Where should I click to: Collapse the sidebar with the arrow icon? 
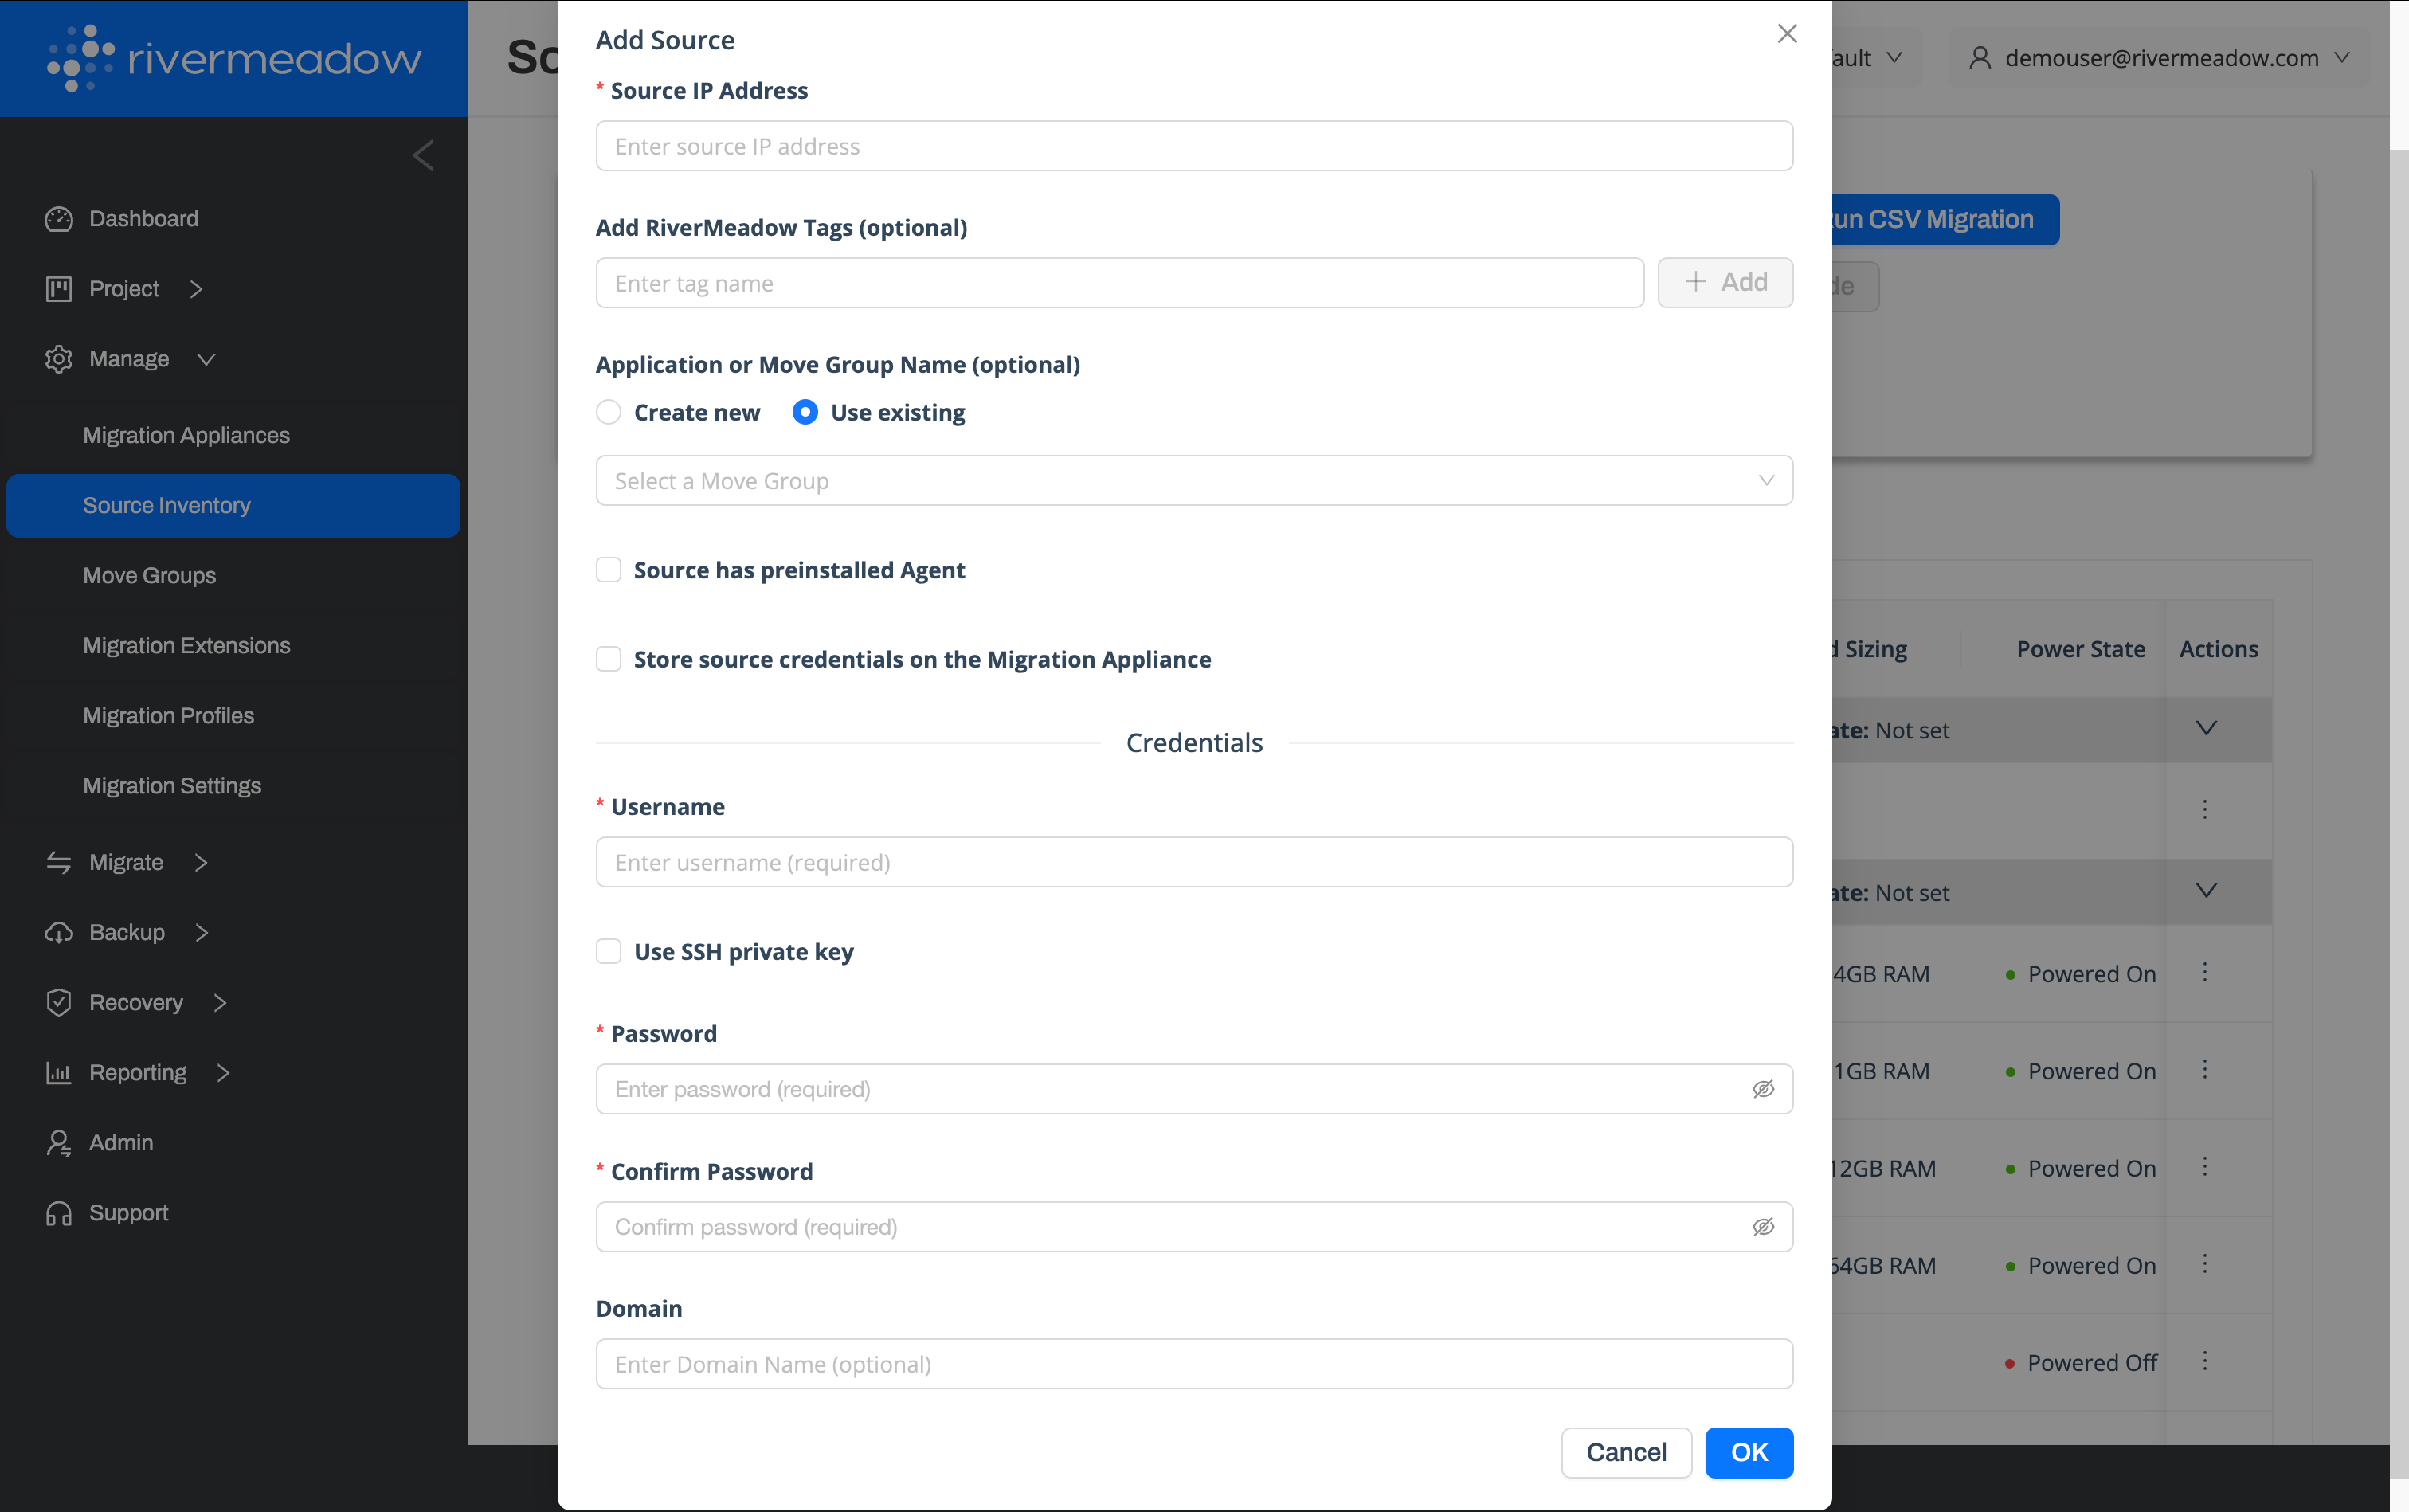coord(423,155)
